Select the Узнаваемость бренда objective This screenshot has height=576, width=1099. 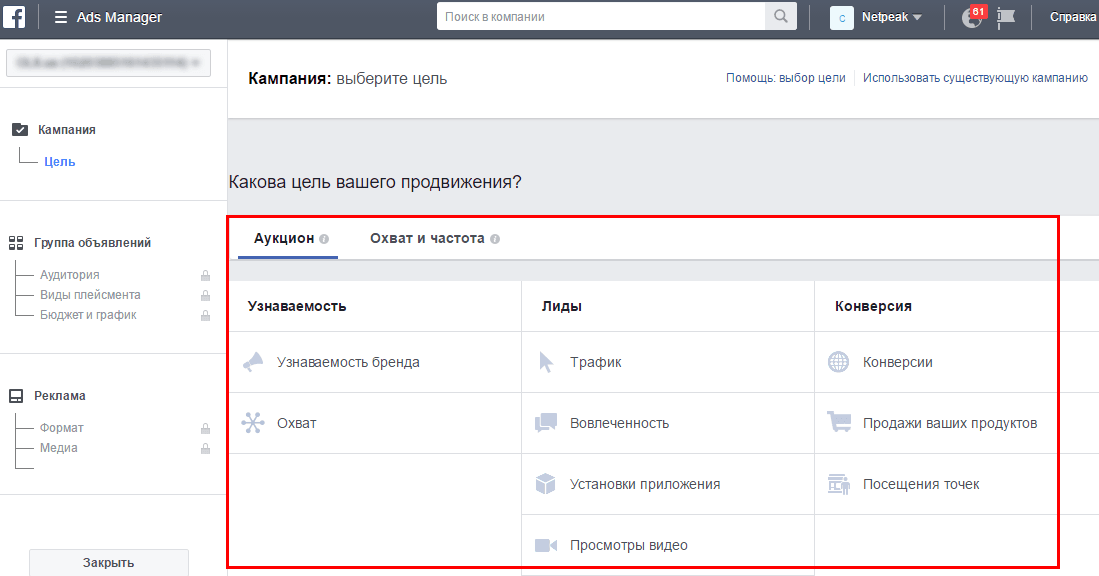(x=348, y=362)
